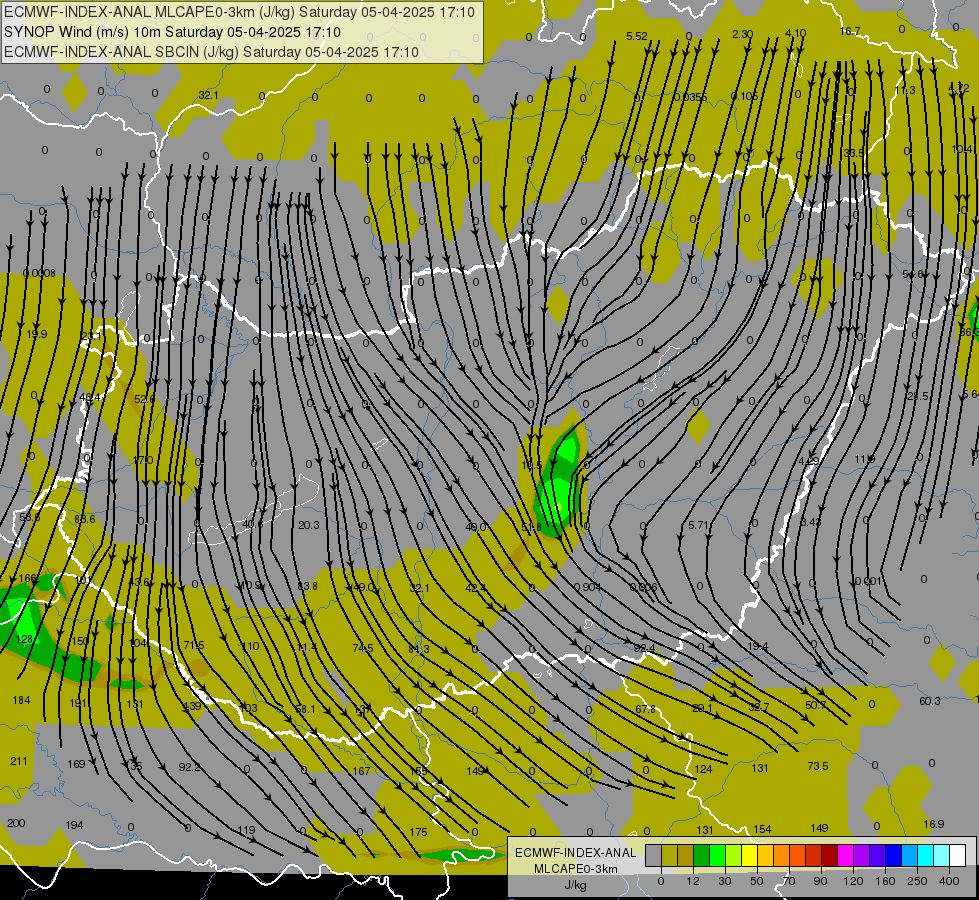Select the dark red legend swatch

(830, 855)
